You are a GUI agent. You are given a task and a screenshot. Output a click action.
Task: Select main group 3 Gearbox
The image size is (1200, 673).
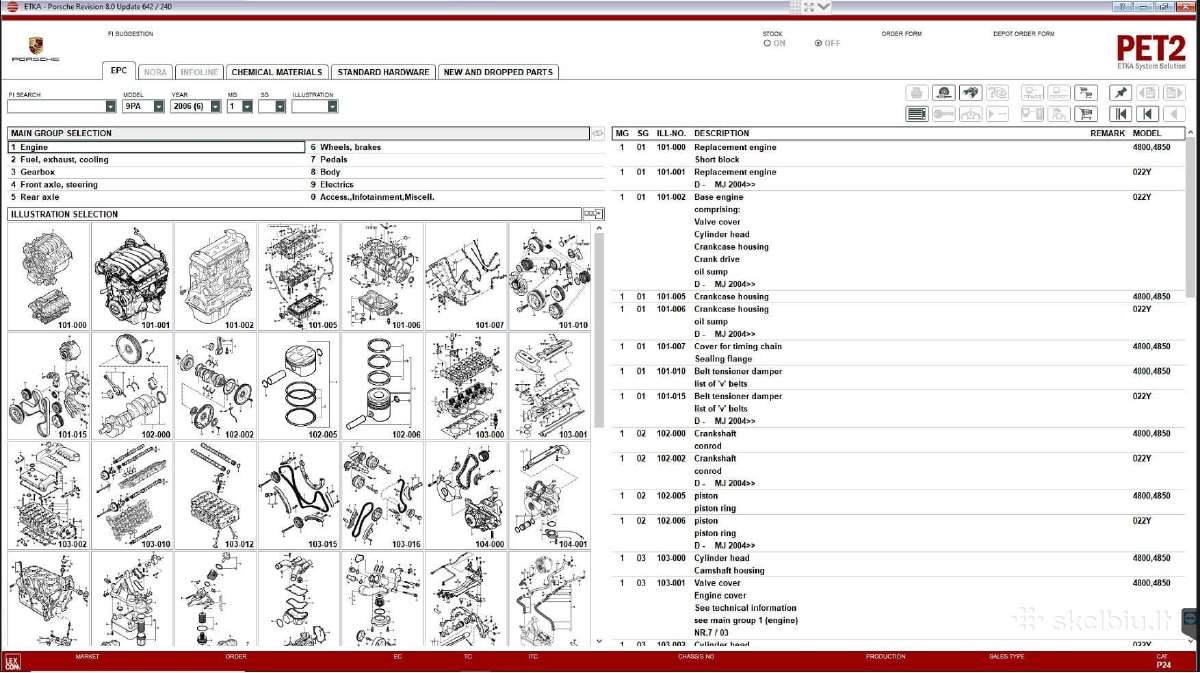point(156,172)
